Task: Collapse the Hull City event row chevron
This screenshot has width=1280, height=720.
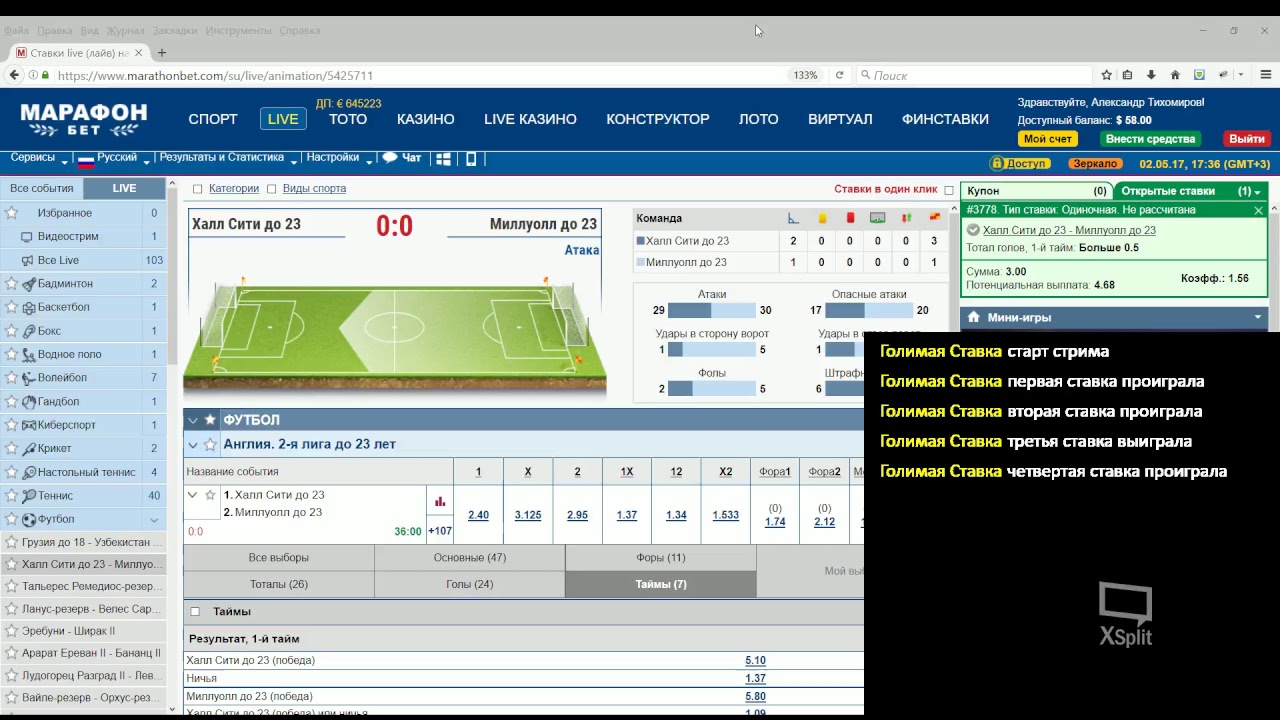Action: [193, 495]
